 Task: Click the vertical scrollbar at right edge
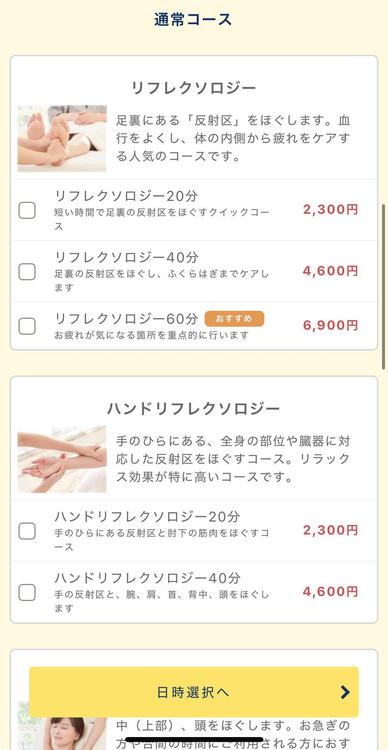[x=384, y=287]
